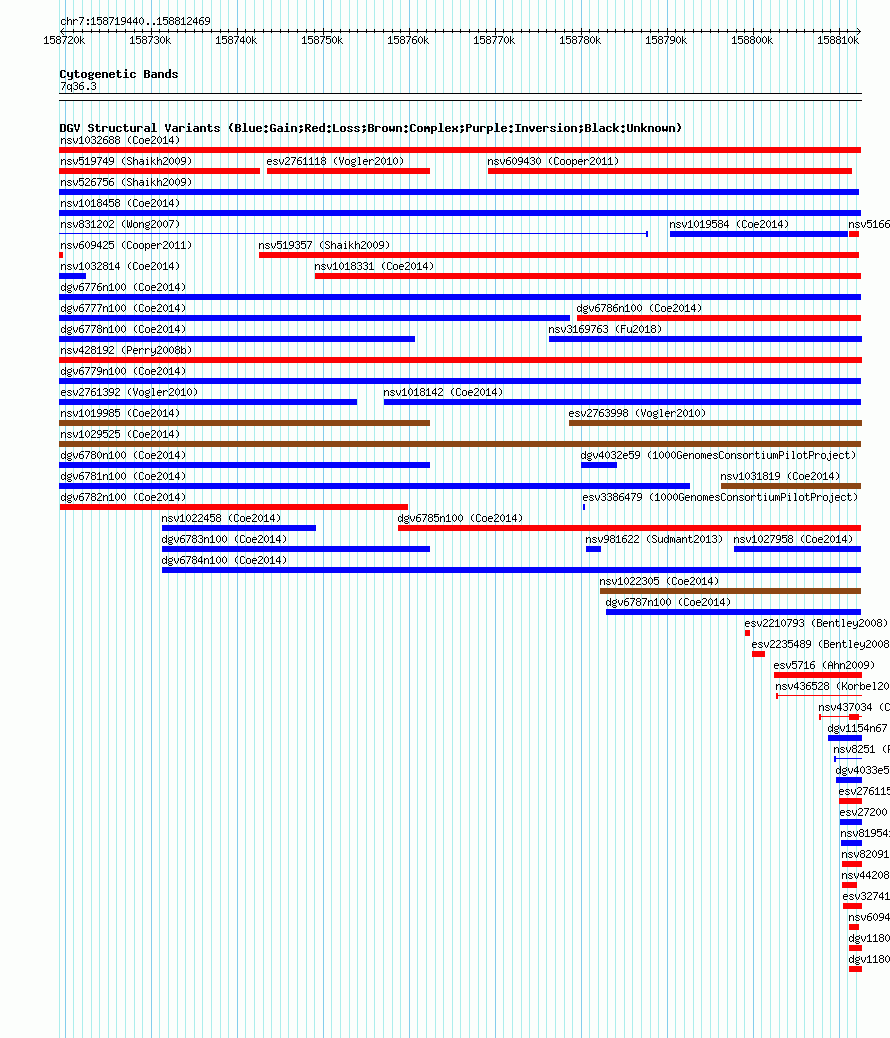The width and height of the screenshot is (890, 1038).
Task: Click nsv1022305 (Coe2014) label
Action: point(659,582)
